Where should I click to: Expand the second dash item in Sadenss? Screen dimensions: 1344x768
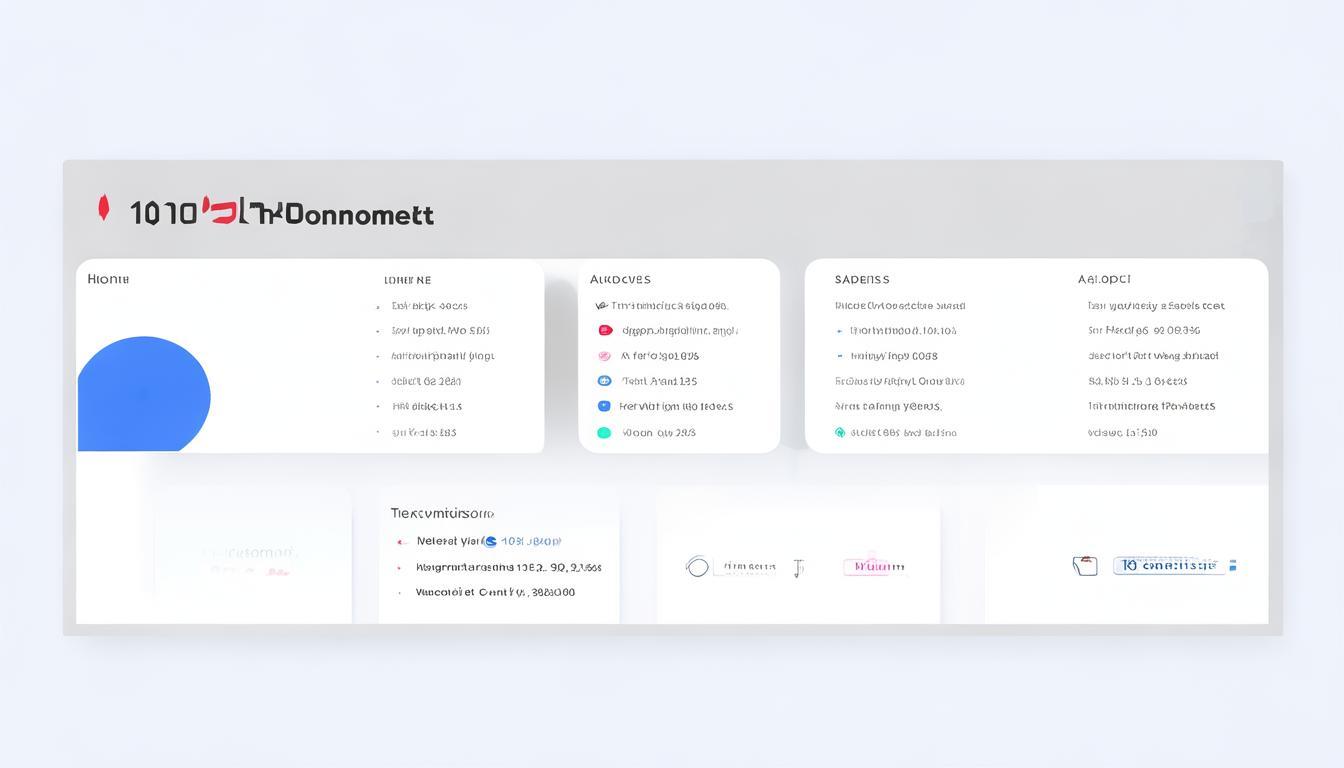coord(839,356)
